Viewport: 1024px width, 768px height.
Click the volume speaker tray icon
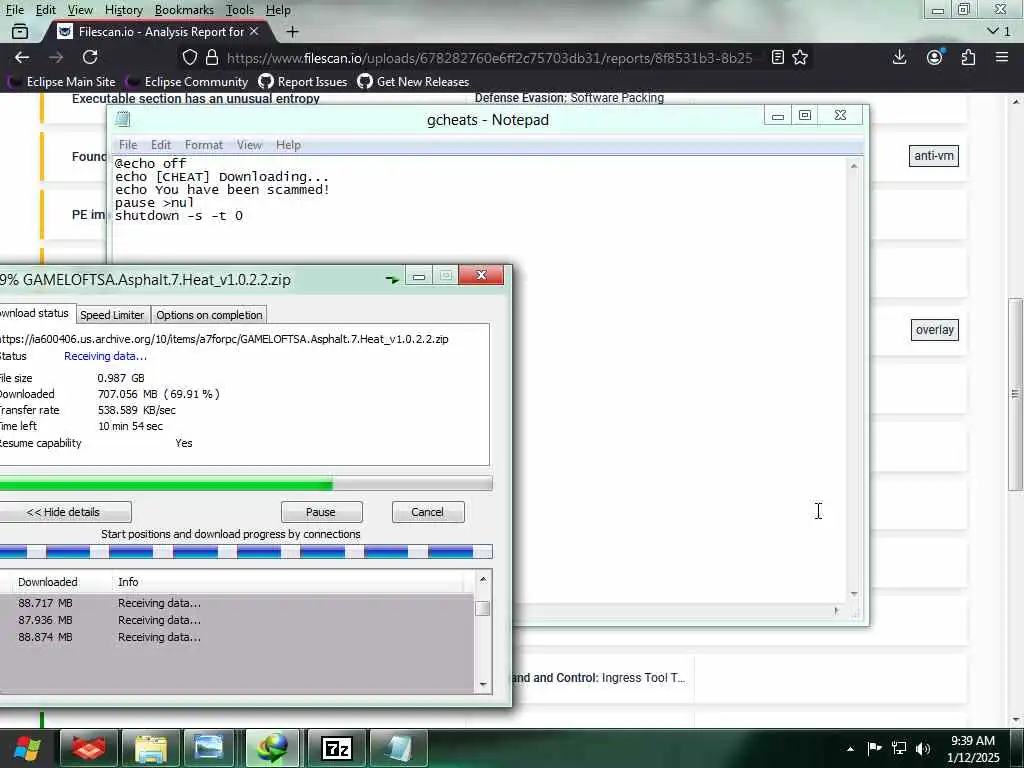[x=923, y=748]
